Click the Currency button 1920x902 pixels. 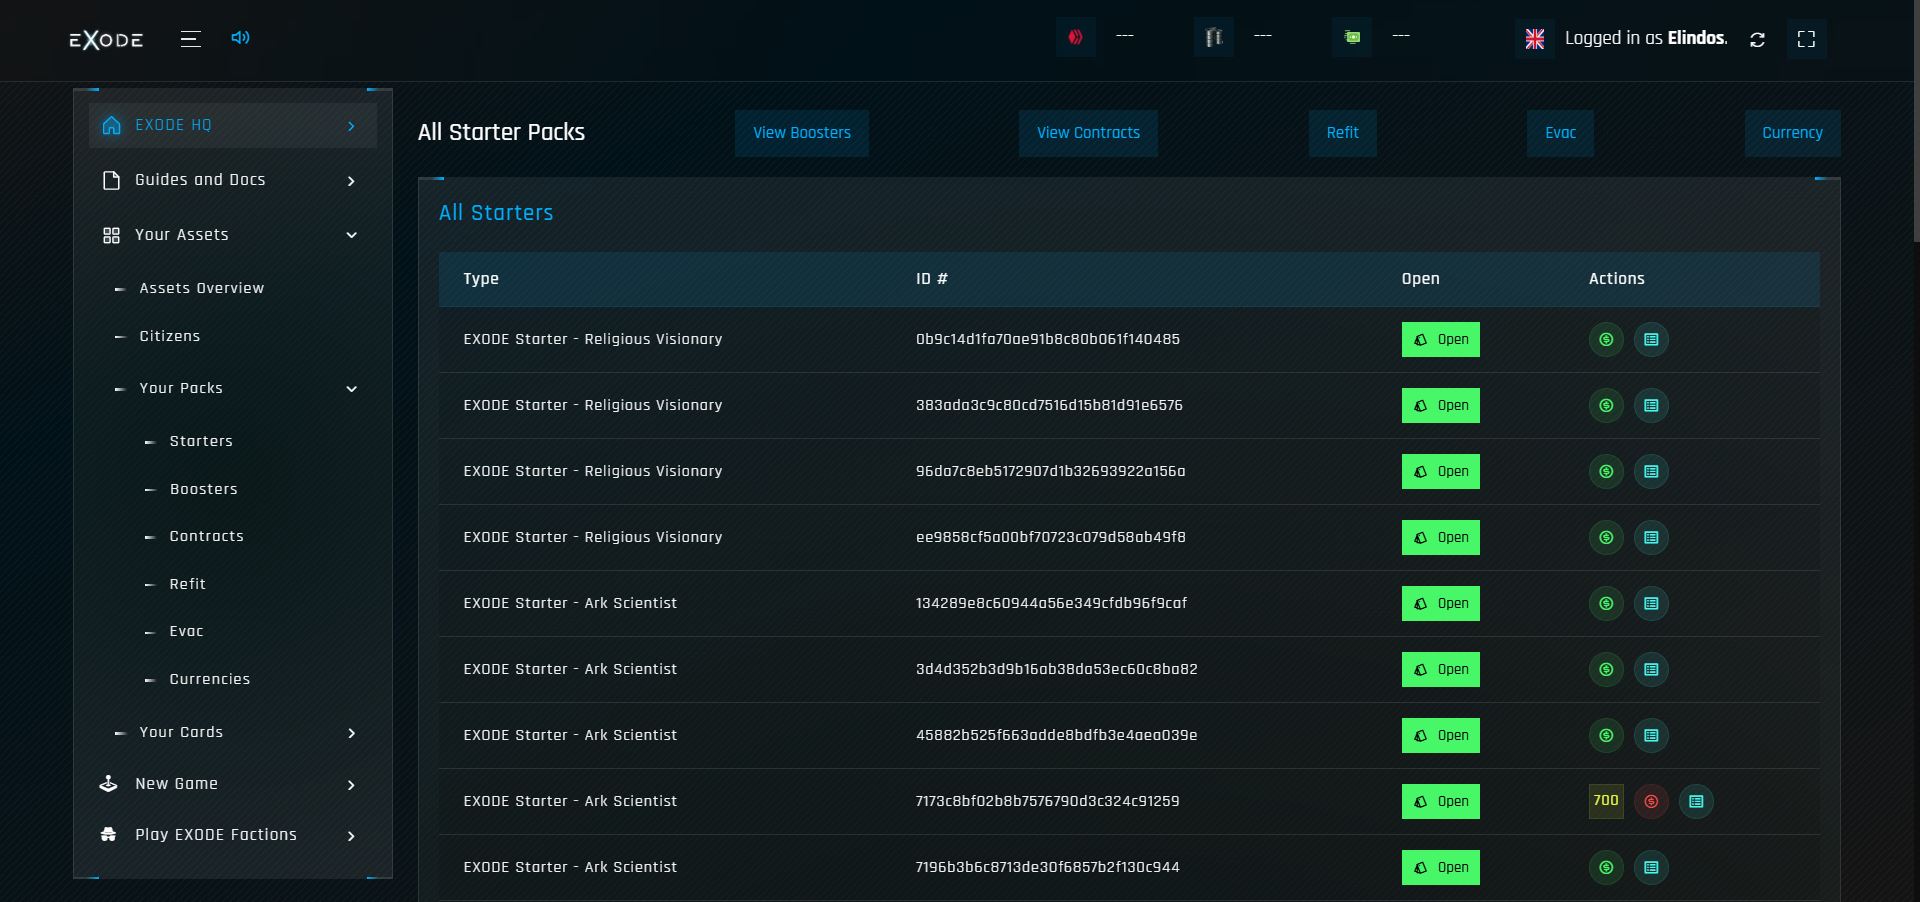(1792, 133)
